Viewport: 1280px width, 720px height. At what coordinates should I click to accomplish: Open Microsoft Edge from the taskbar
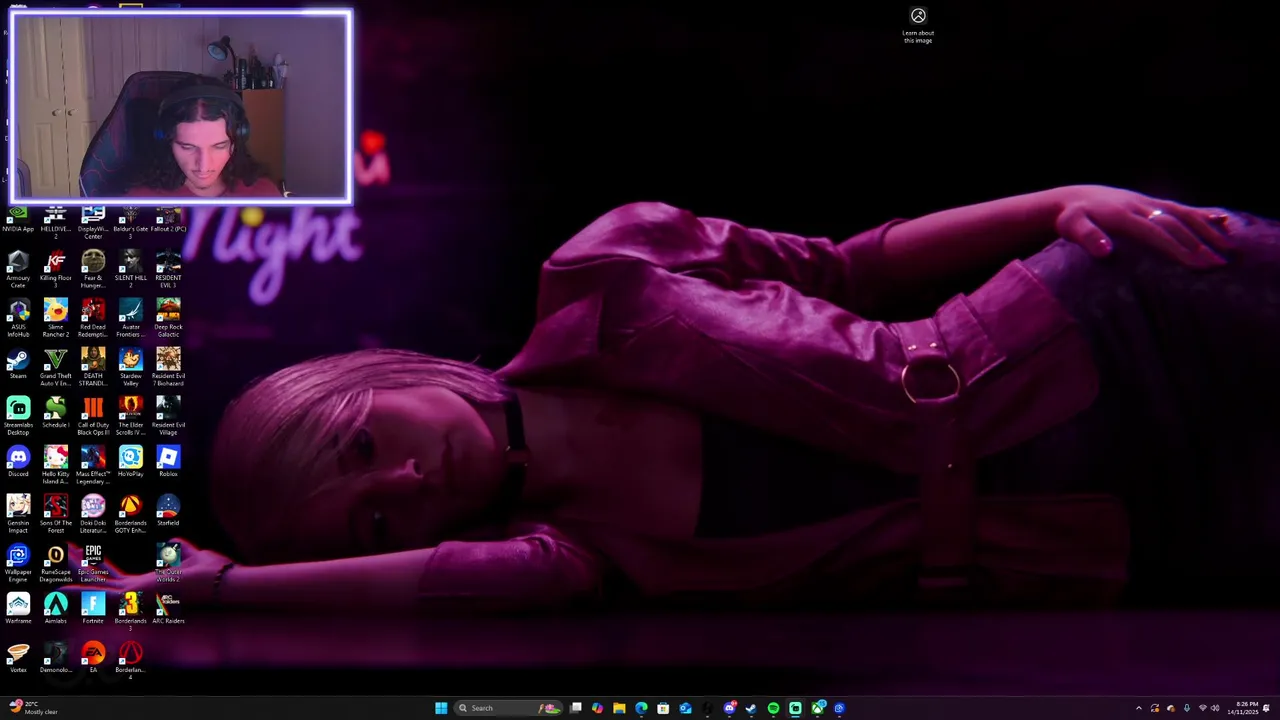tap(641, 708)
